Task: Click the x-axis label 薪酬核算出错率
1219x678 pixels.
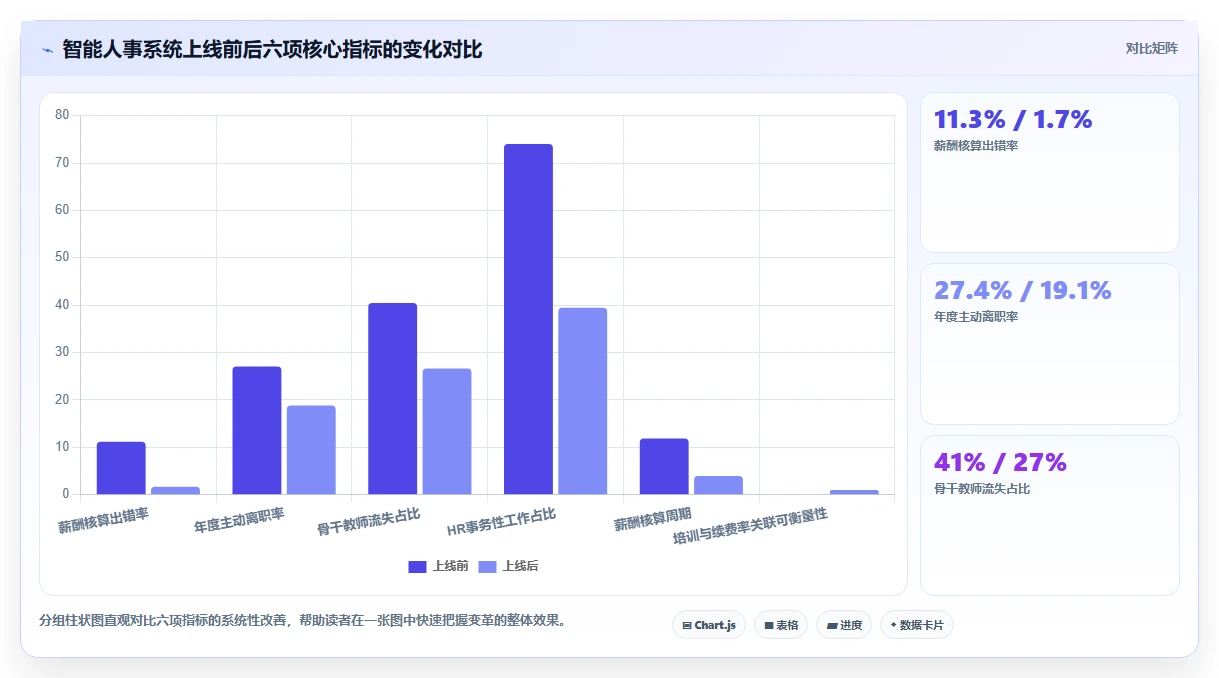Action: click(x=103, y=521)
